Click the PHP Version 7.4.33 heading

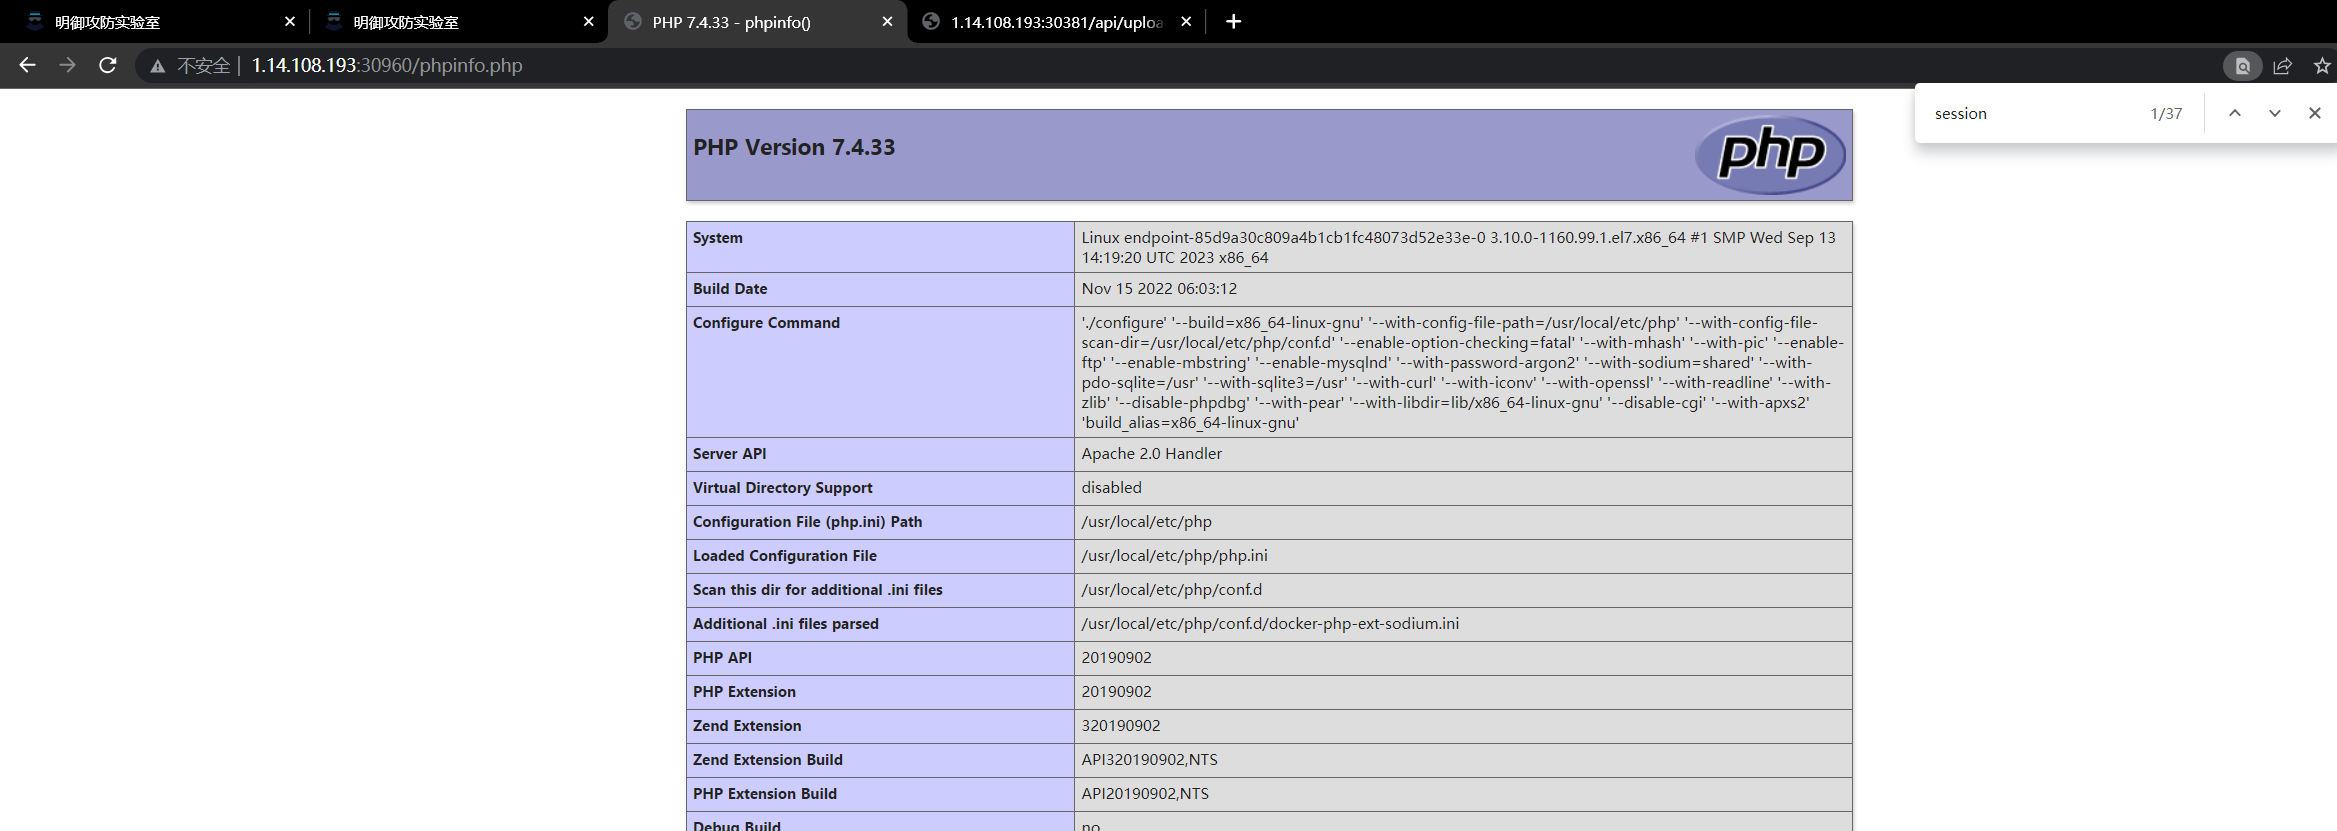click(x=794, y=147)
